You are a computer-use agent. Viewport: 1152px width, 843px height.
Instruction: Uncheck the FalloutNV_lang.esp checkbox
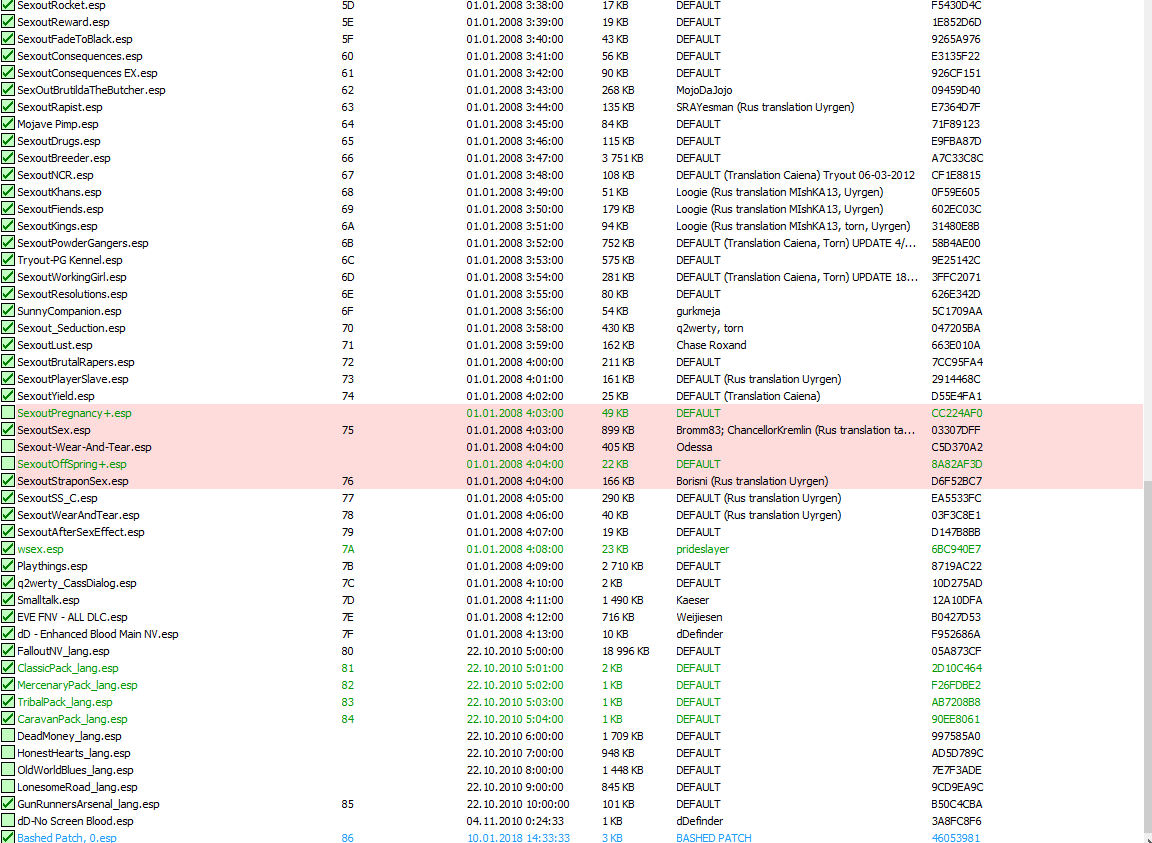pos(8,651)
